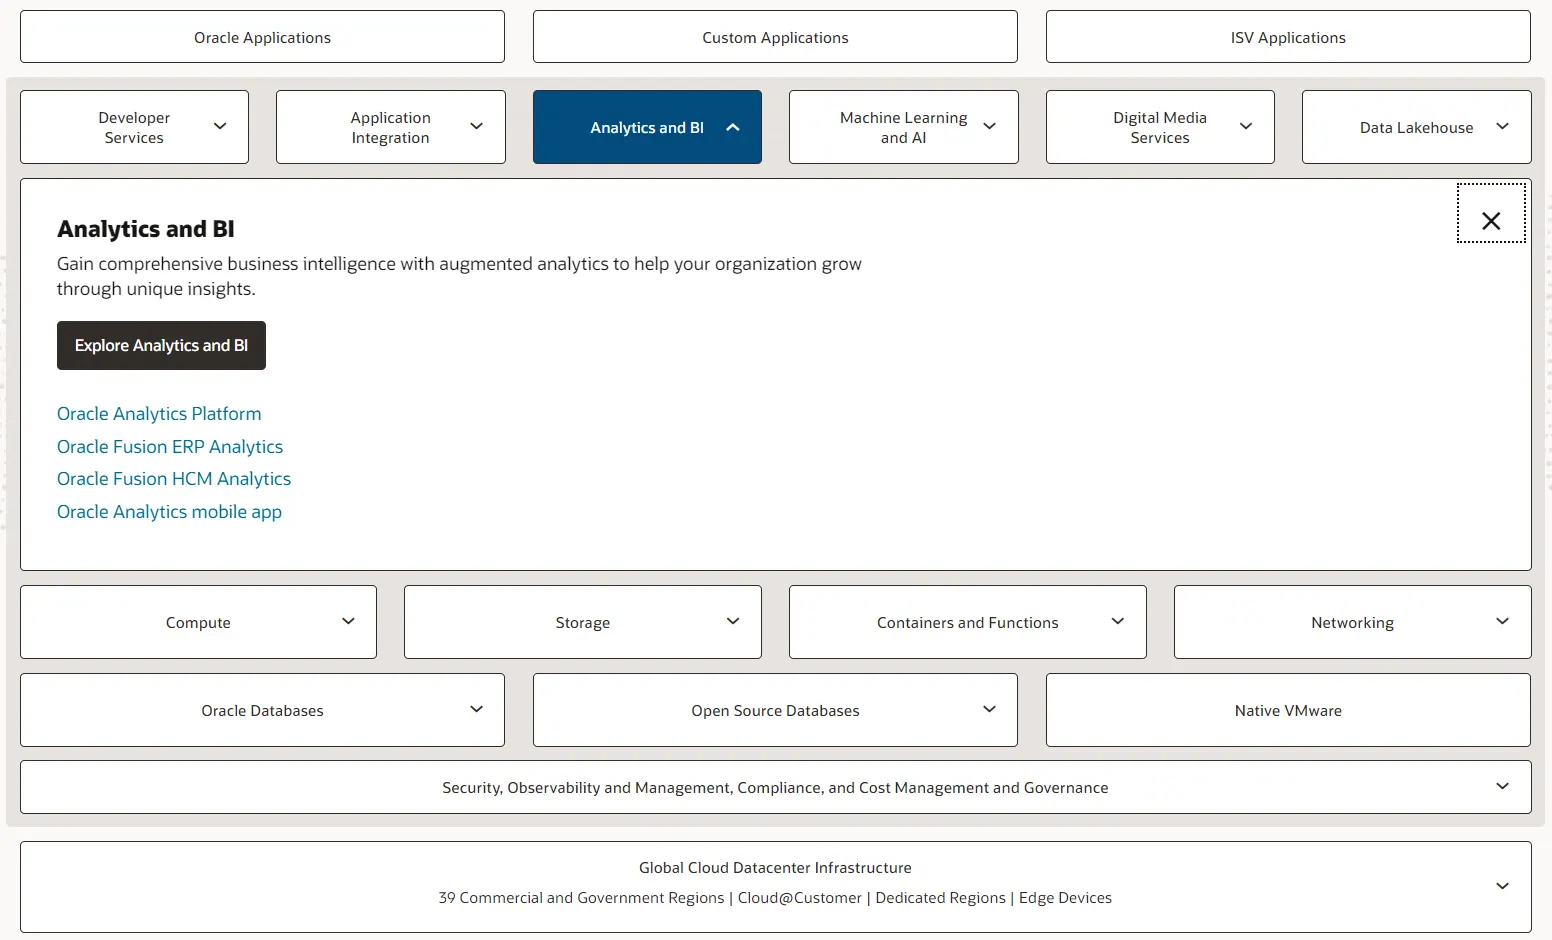The width and height of the screenshot is (1552, 940).
Task: Expand the Oracle Databases chevron
Action: [x=477, y=709]
